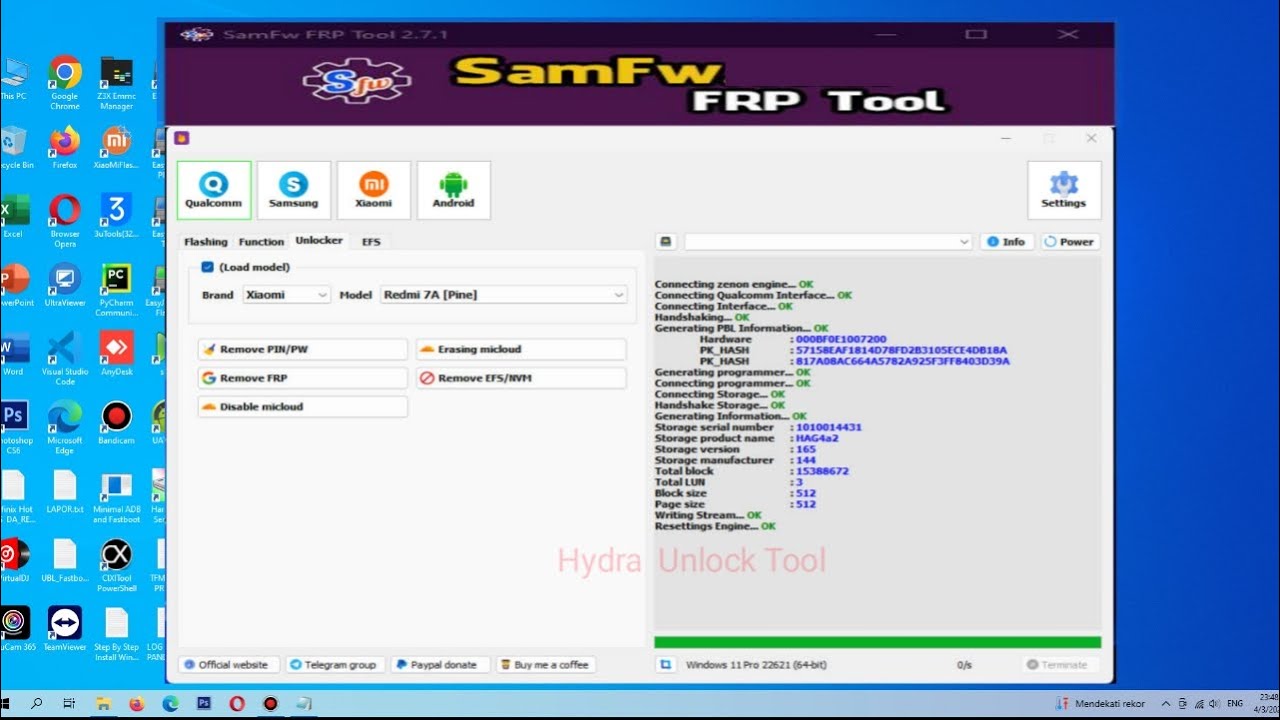Viewport: 1280px width, 720px height.
Task: Click the screenshot icon beside Windows version text
Action: click(x=666, y=664)
